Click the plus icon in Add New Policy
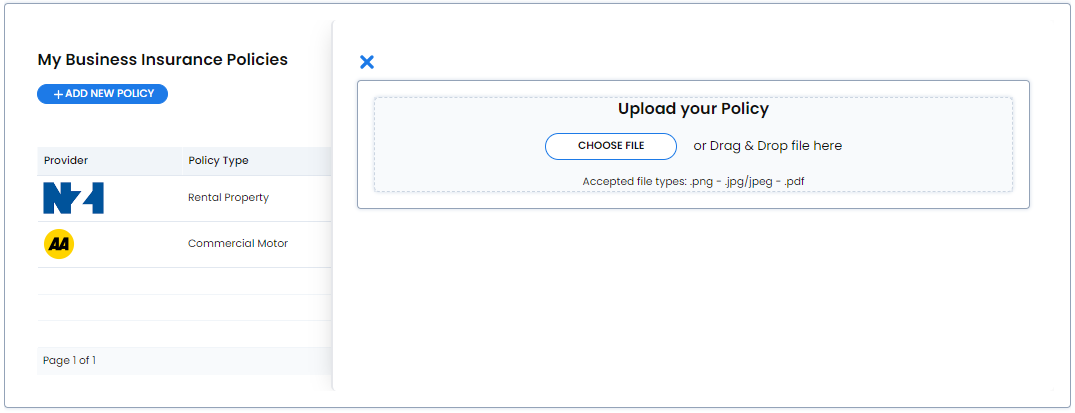Image resolution: width=1075 pixels, height=413 pixels. 58,94
